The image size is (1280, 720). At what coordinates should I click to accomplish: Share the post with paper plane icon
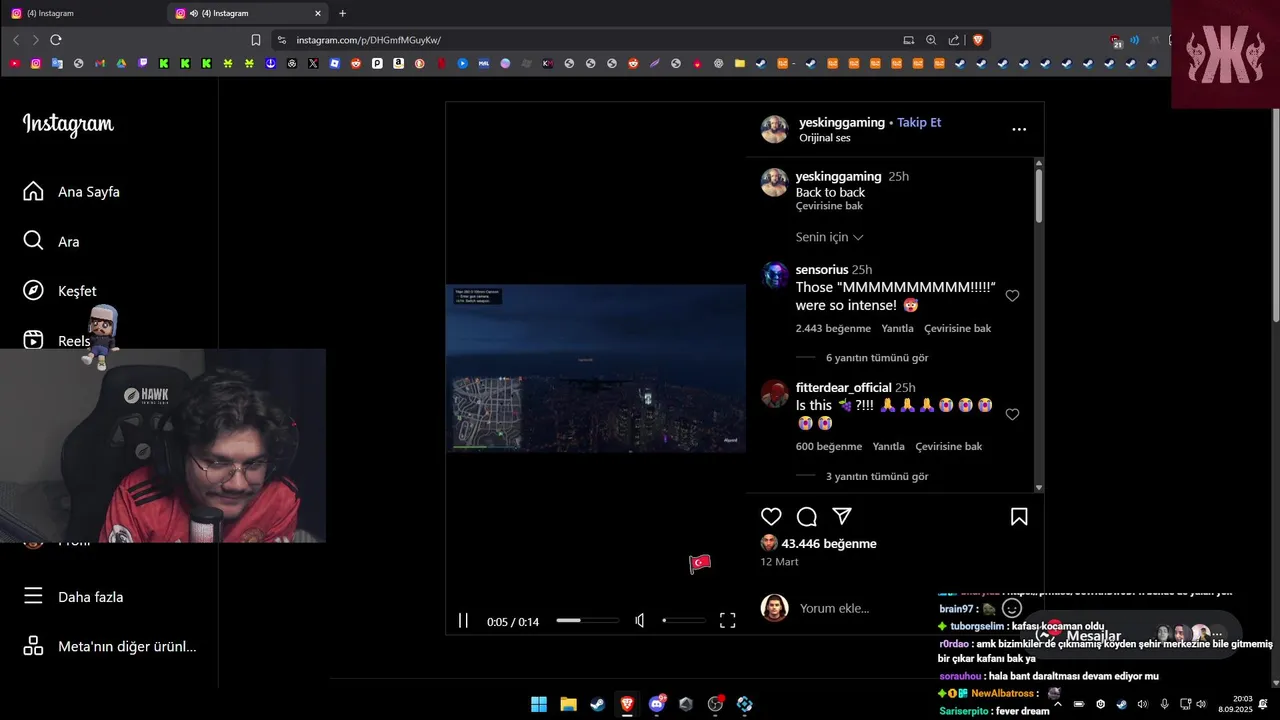click(842, 516)
